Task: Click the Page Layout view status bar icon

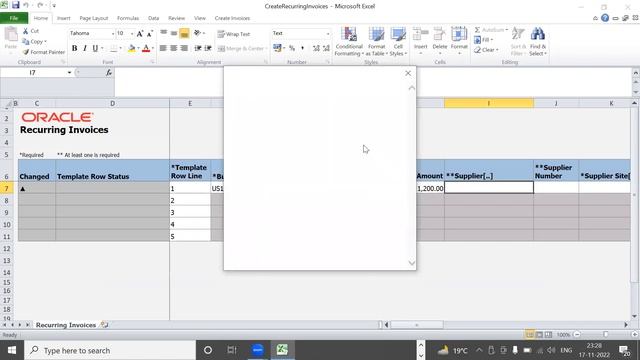Action: (x=539, y=335)
